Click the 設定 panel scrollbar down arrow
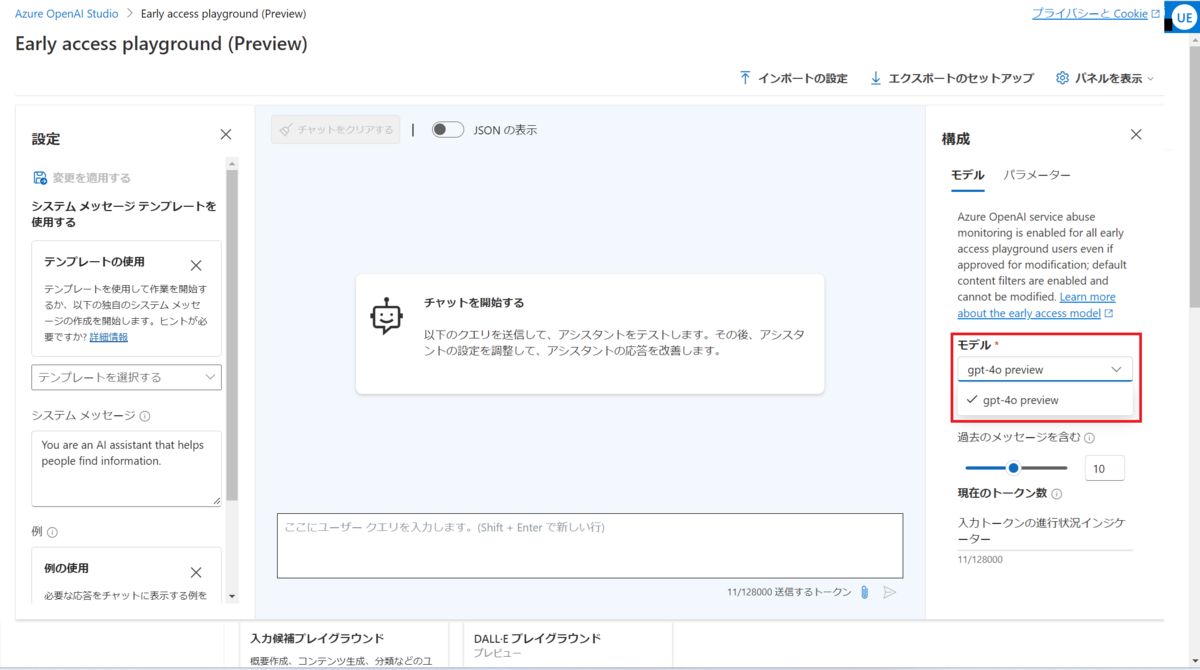This screenshot has height=670, width=1200. coord(232,596)
